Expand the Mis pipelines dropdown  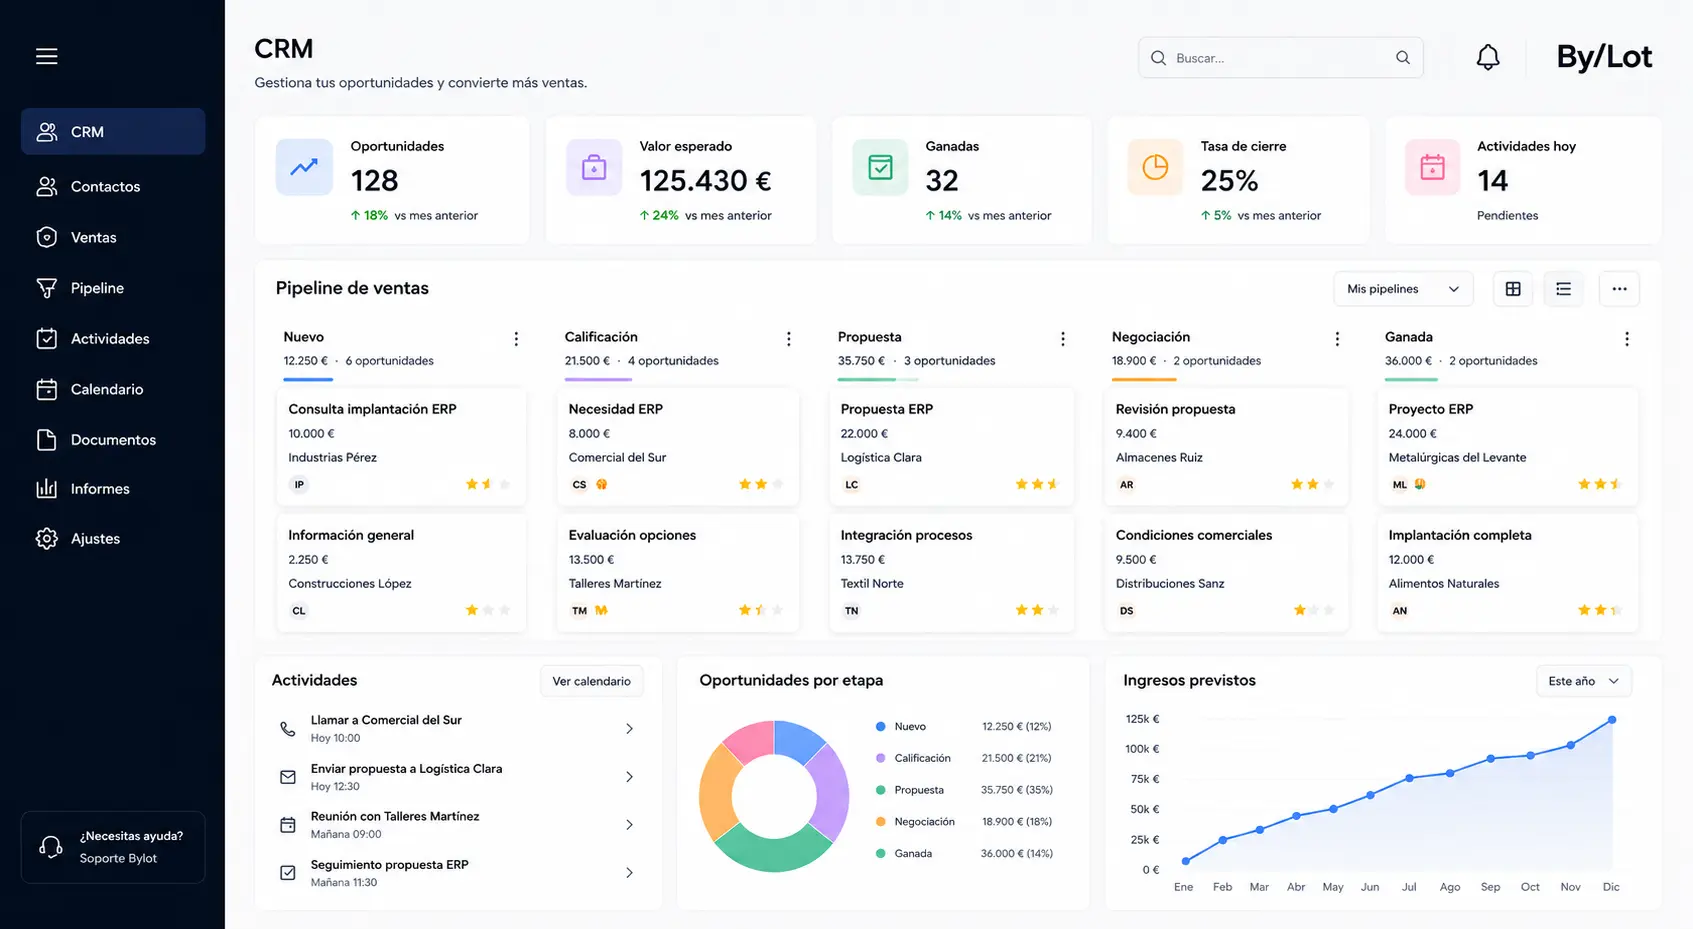(x=1403, y=289)
